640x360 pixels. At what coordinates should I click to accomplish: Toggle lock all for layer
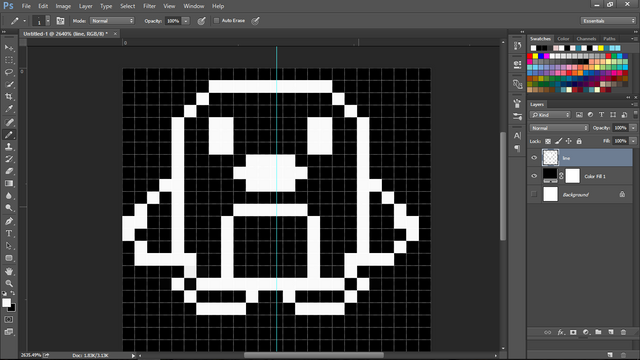(x=579, y=141)
